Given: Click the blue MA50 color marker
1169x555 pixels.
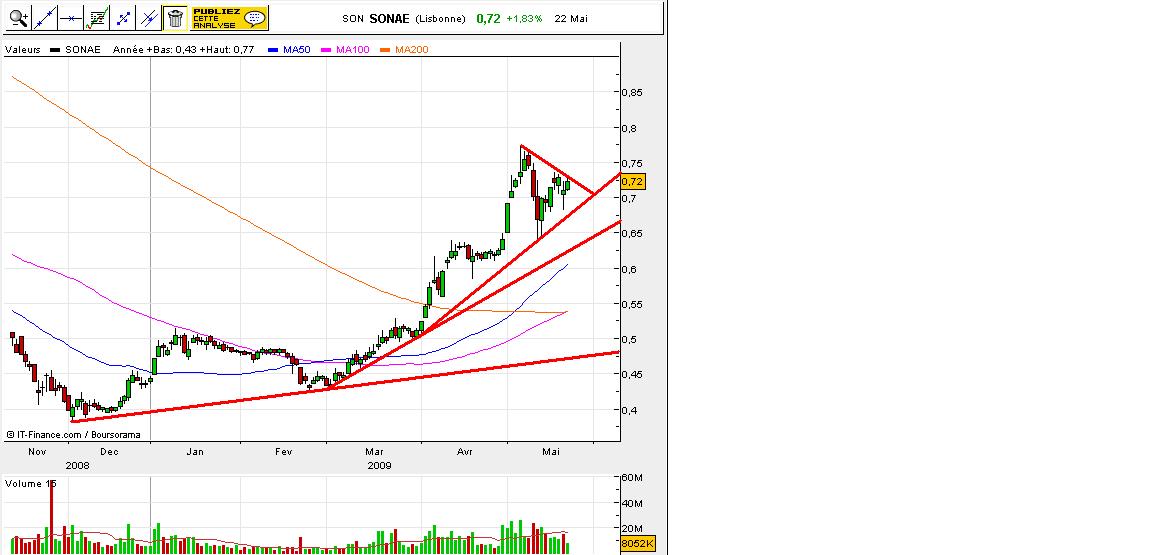Looking at the screenshot, I should 273,50.
